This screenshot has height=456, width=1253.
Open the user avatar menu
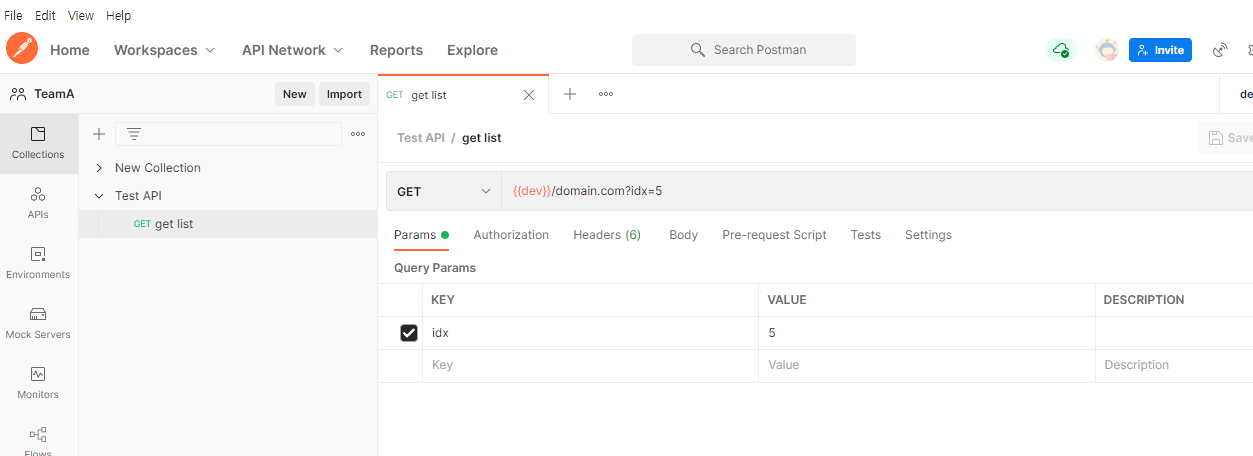pyautogui.click(x=1106, y=50)
